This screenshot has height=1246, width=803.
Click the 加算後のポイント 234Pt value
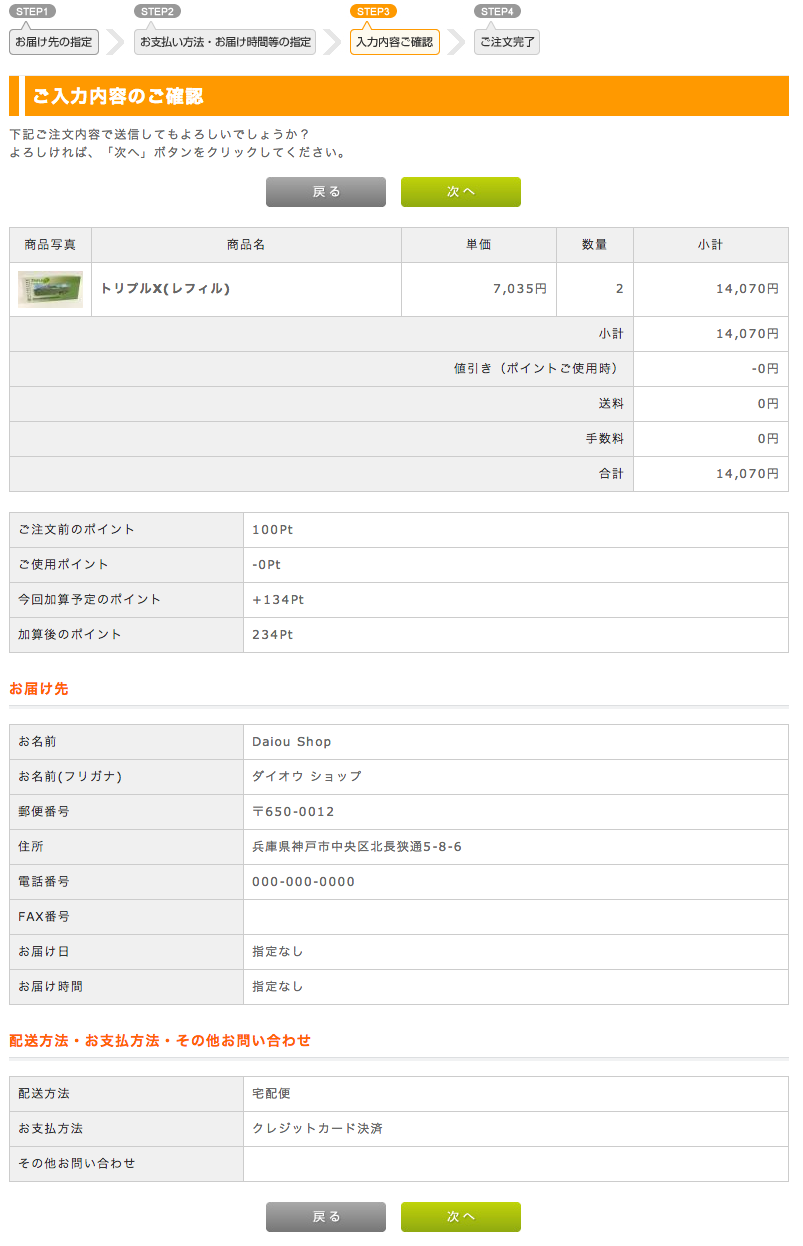[x=273, y=635]
